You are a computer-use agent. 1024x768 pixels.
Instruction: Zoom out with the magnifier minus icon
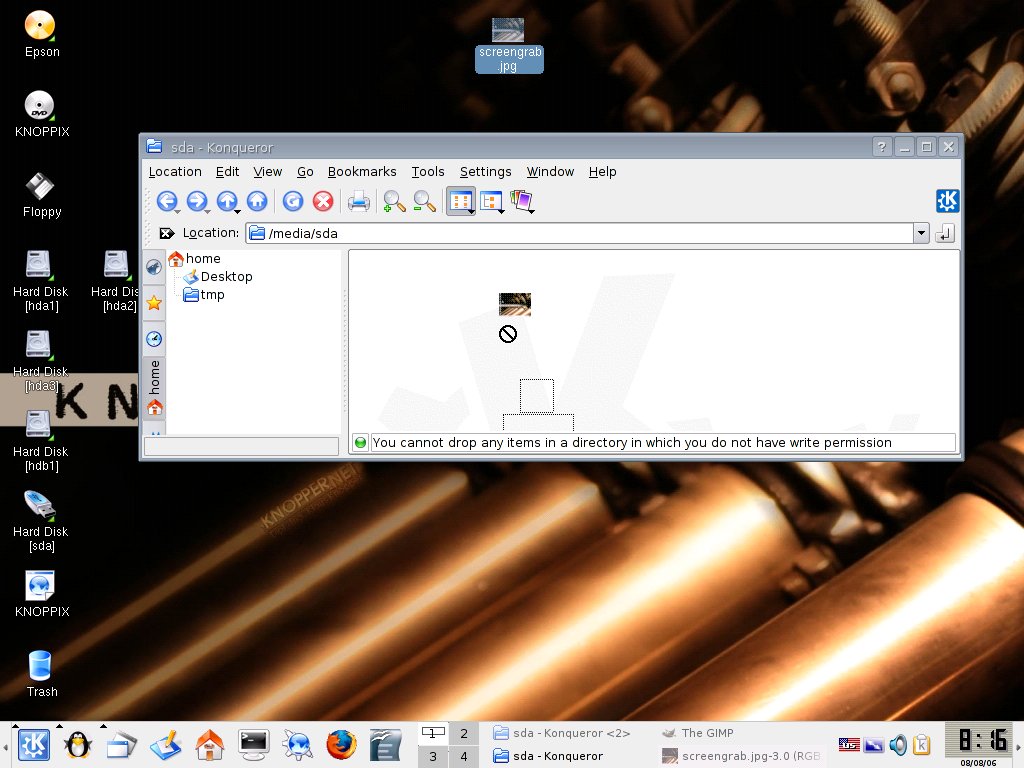424,201
